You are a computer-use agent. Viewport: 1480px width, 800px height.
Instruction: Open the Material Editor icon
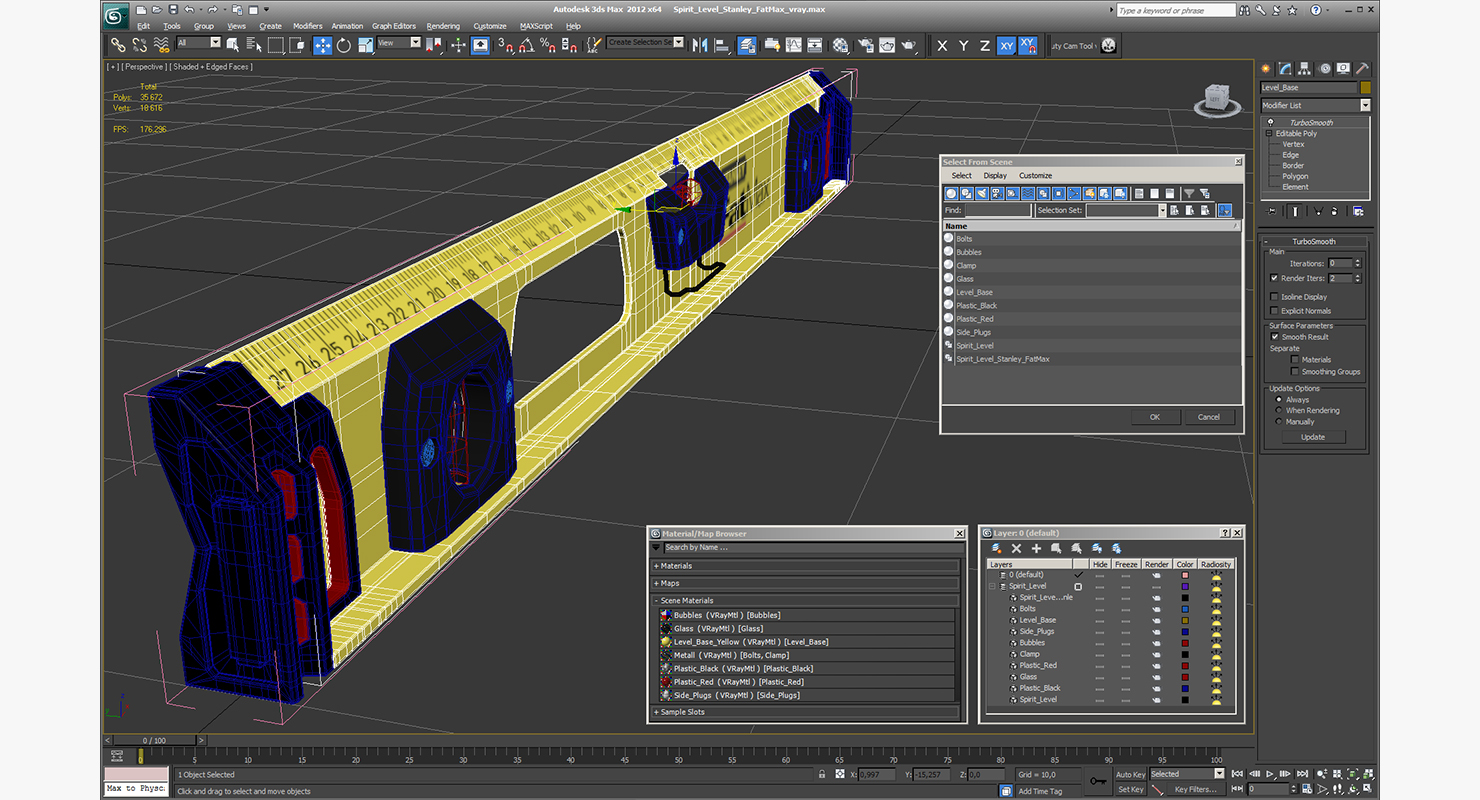[x=841, y=45]
